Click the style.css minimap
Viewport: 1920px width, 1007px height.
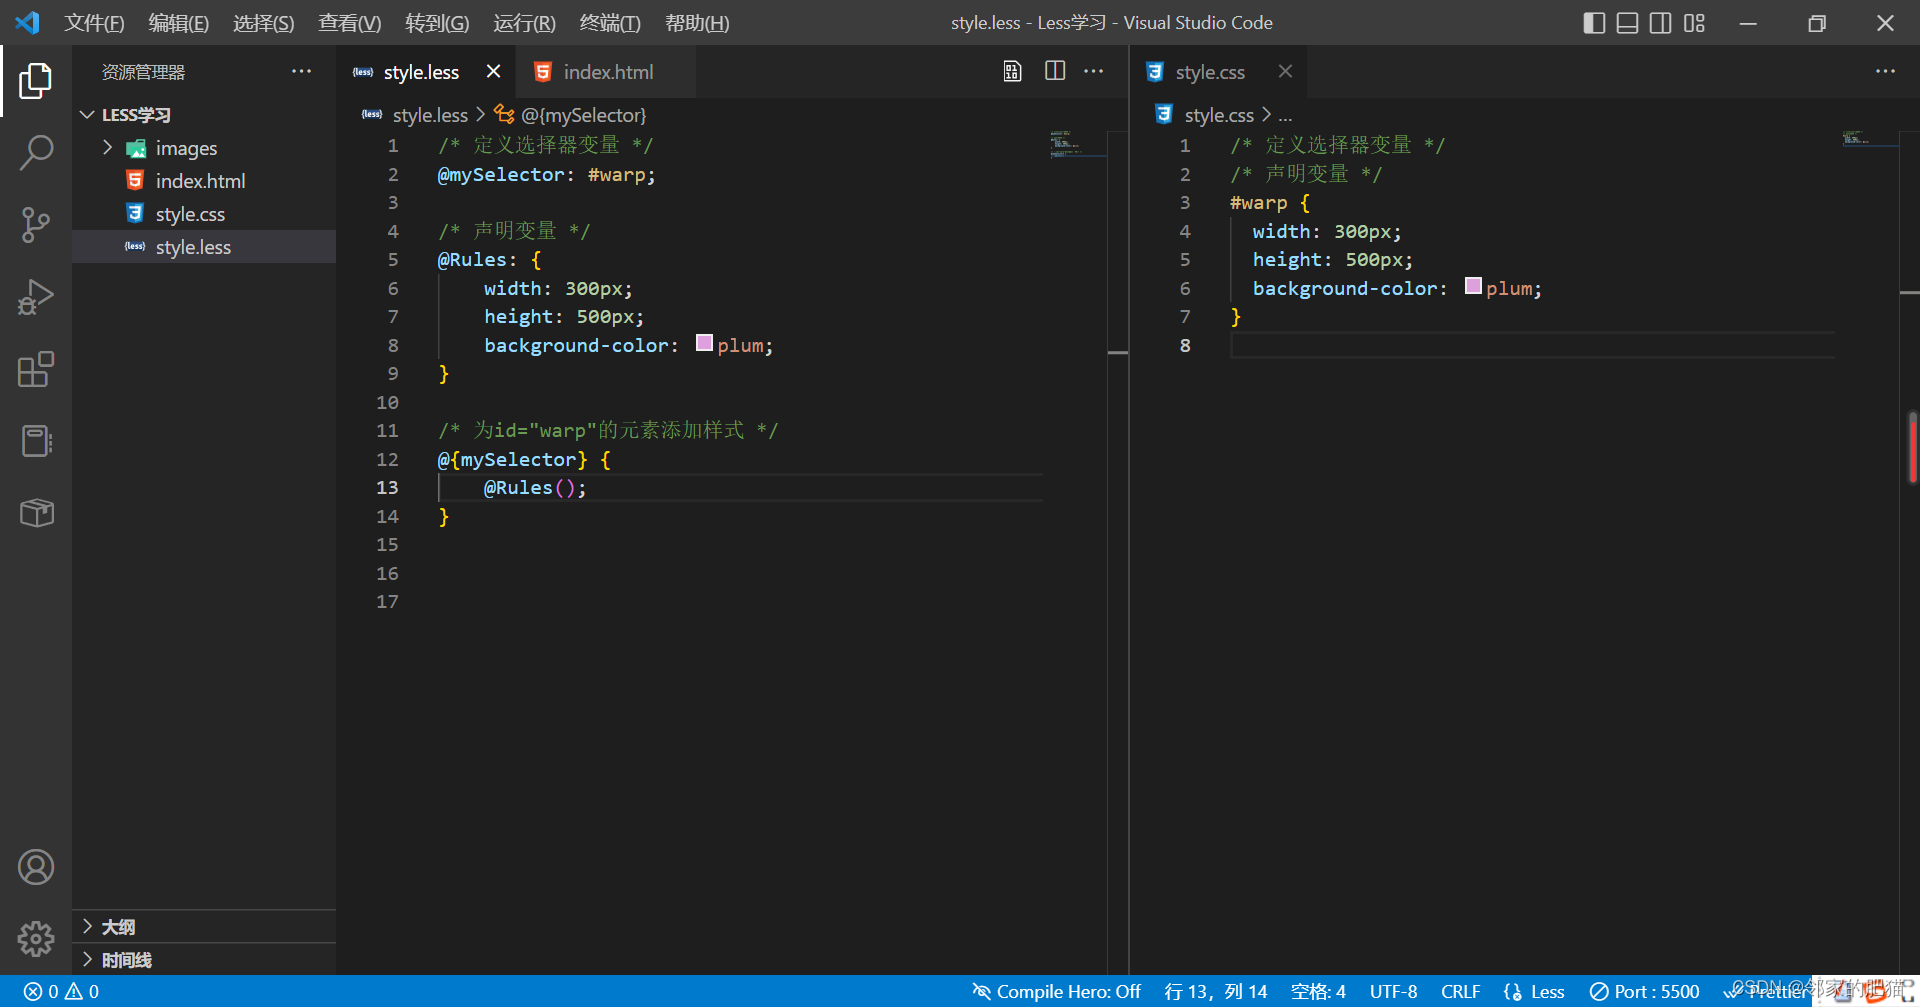point(1870,139)
